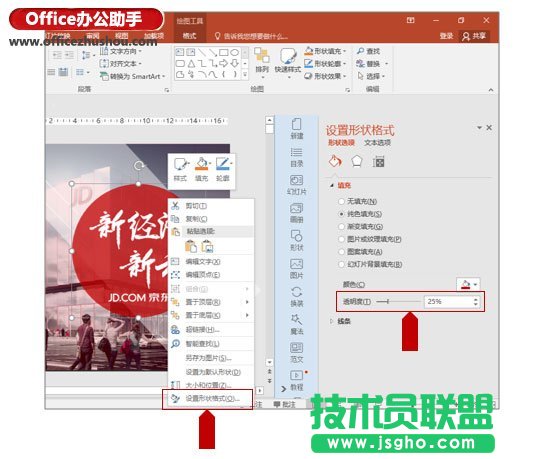Click the rotation handle above the red circle
The height and width of the screenshot is (459, 538).
139,166
